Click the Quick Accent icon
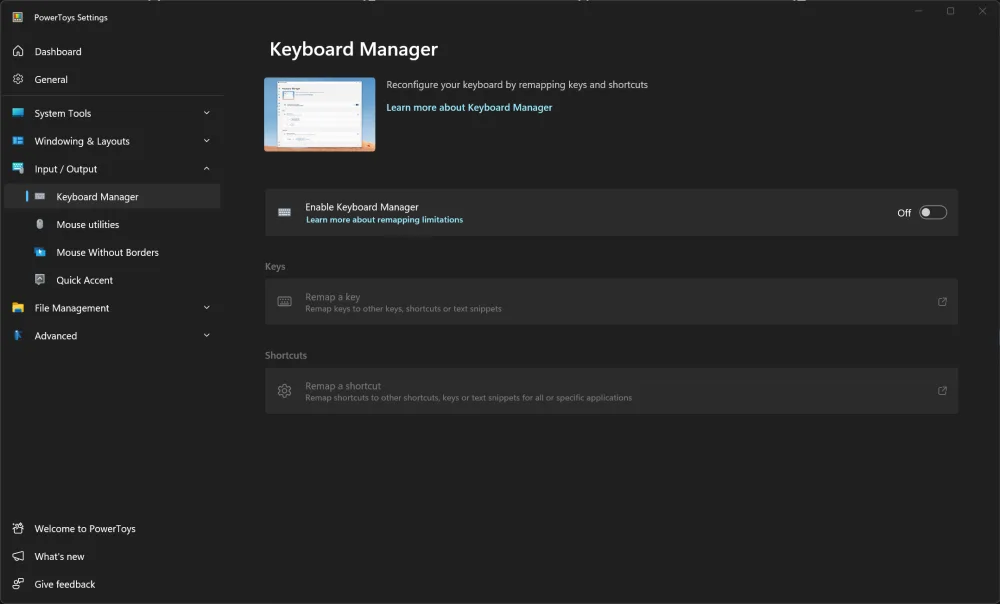The width and height of the screenshot is (1000, 604). pos(40,279)
